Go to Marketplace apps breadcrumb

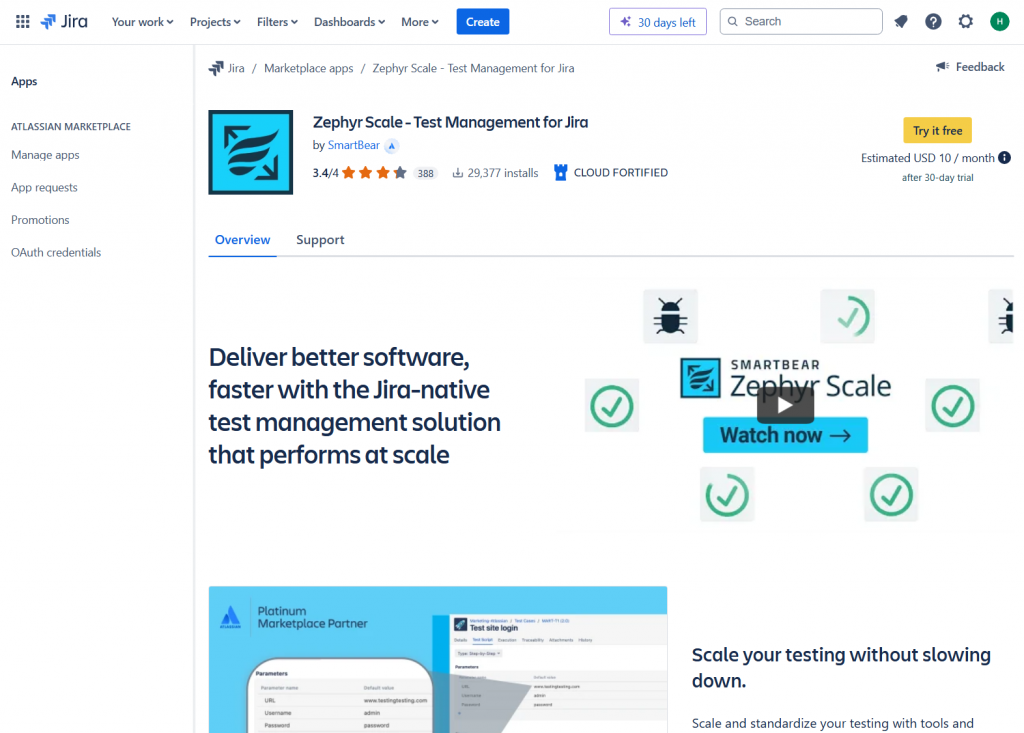pos(308,68)
